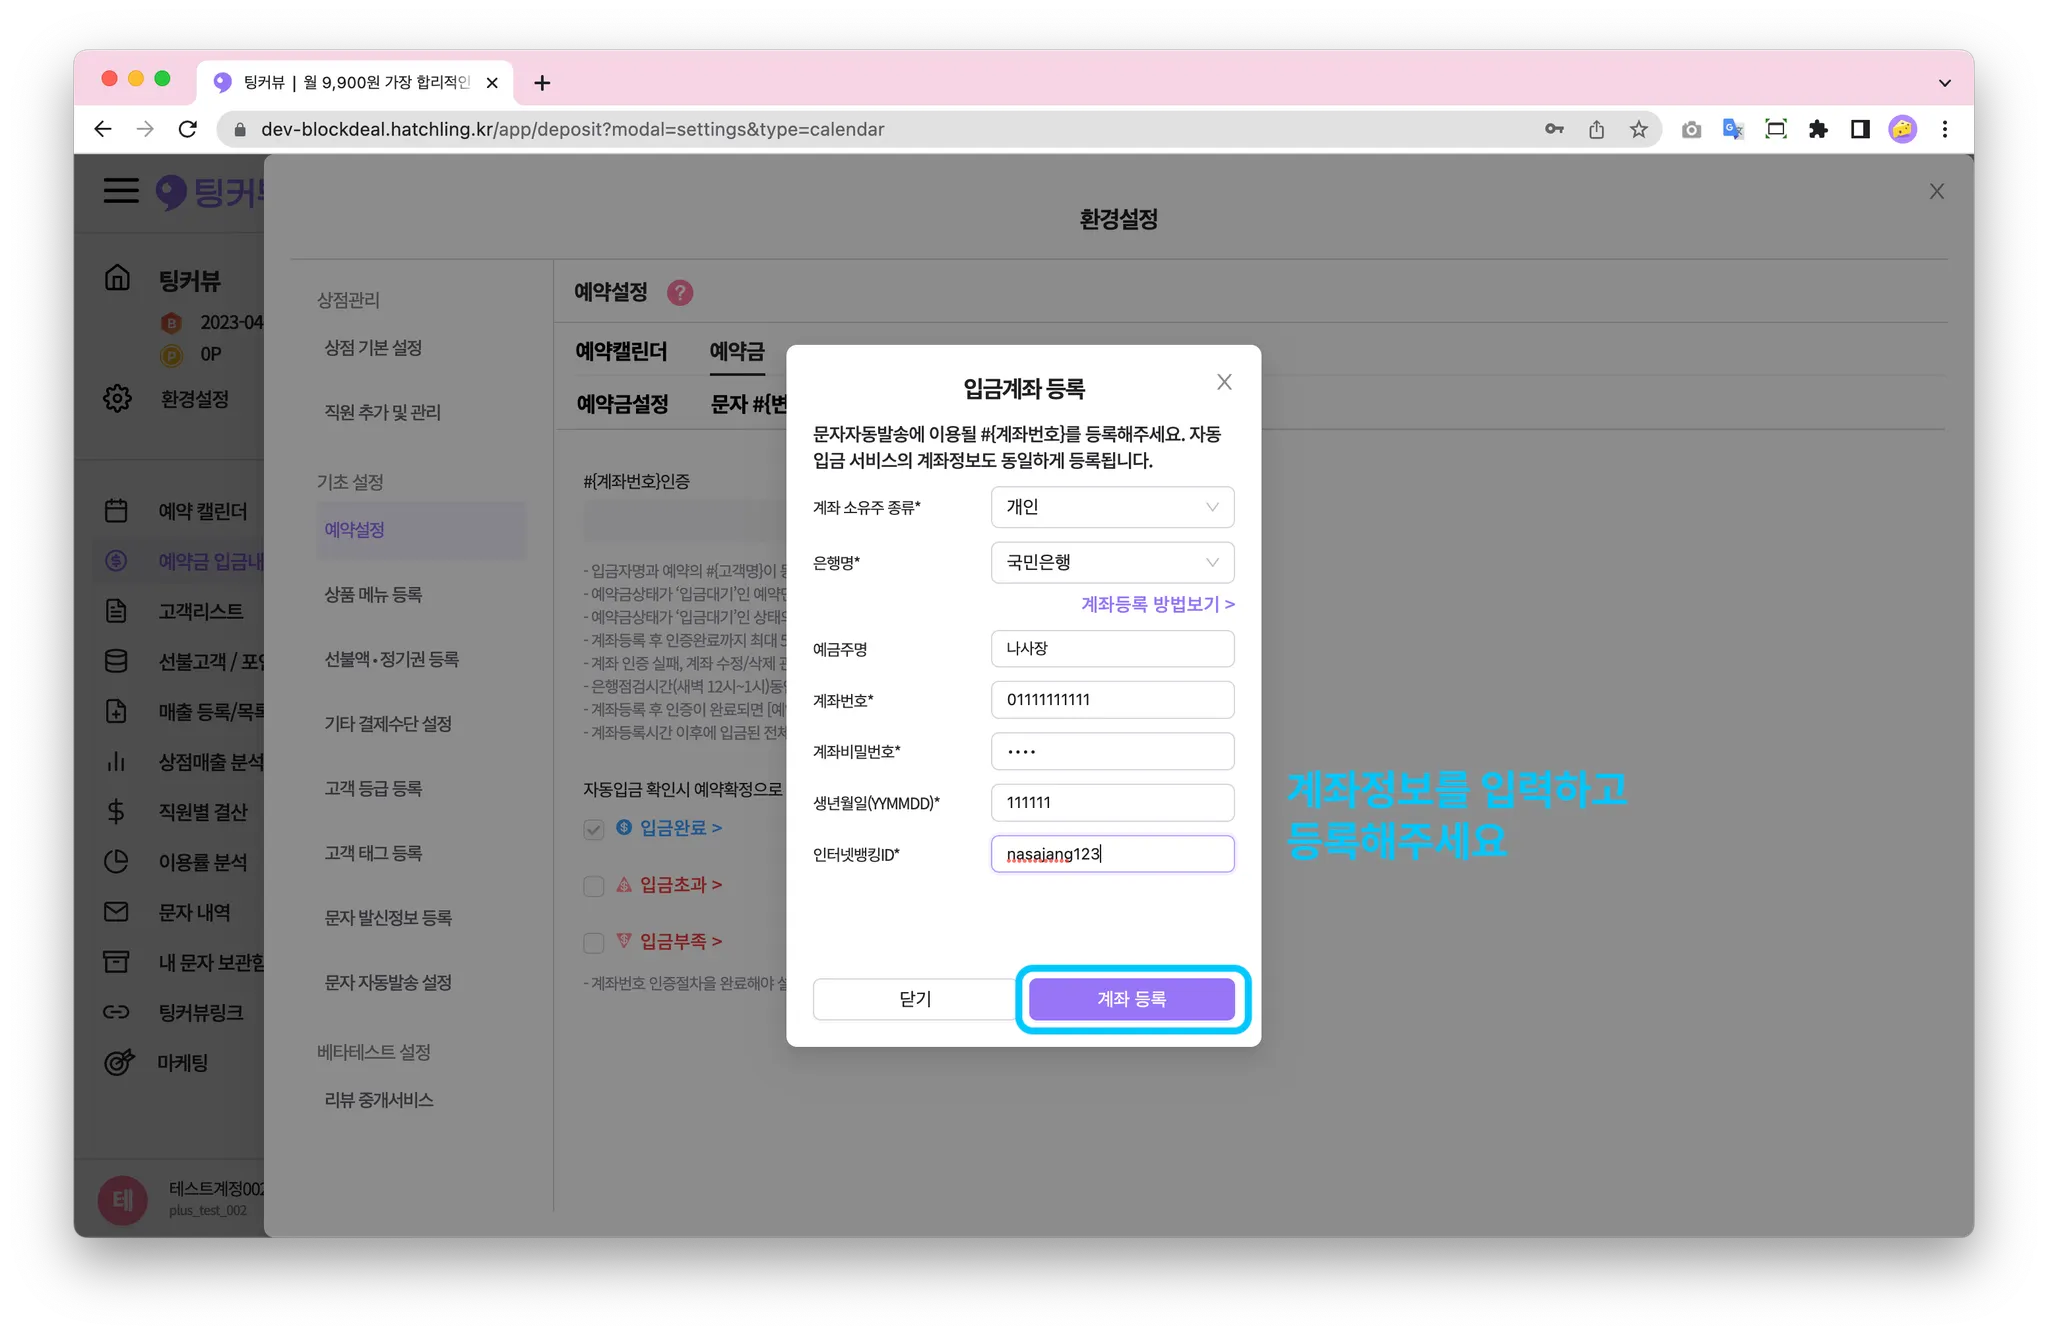Click the 계좌번호 input field

tap(1112, 700)
